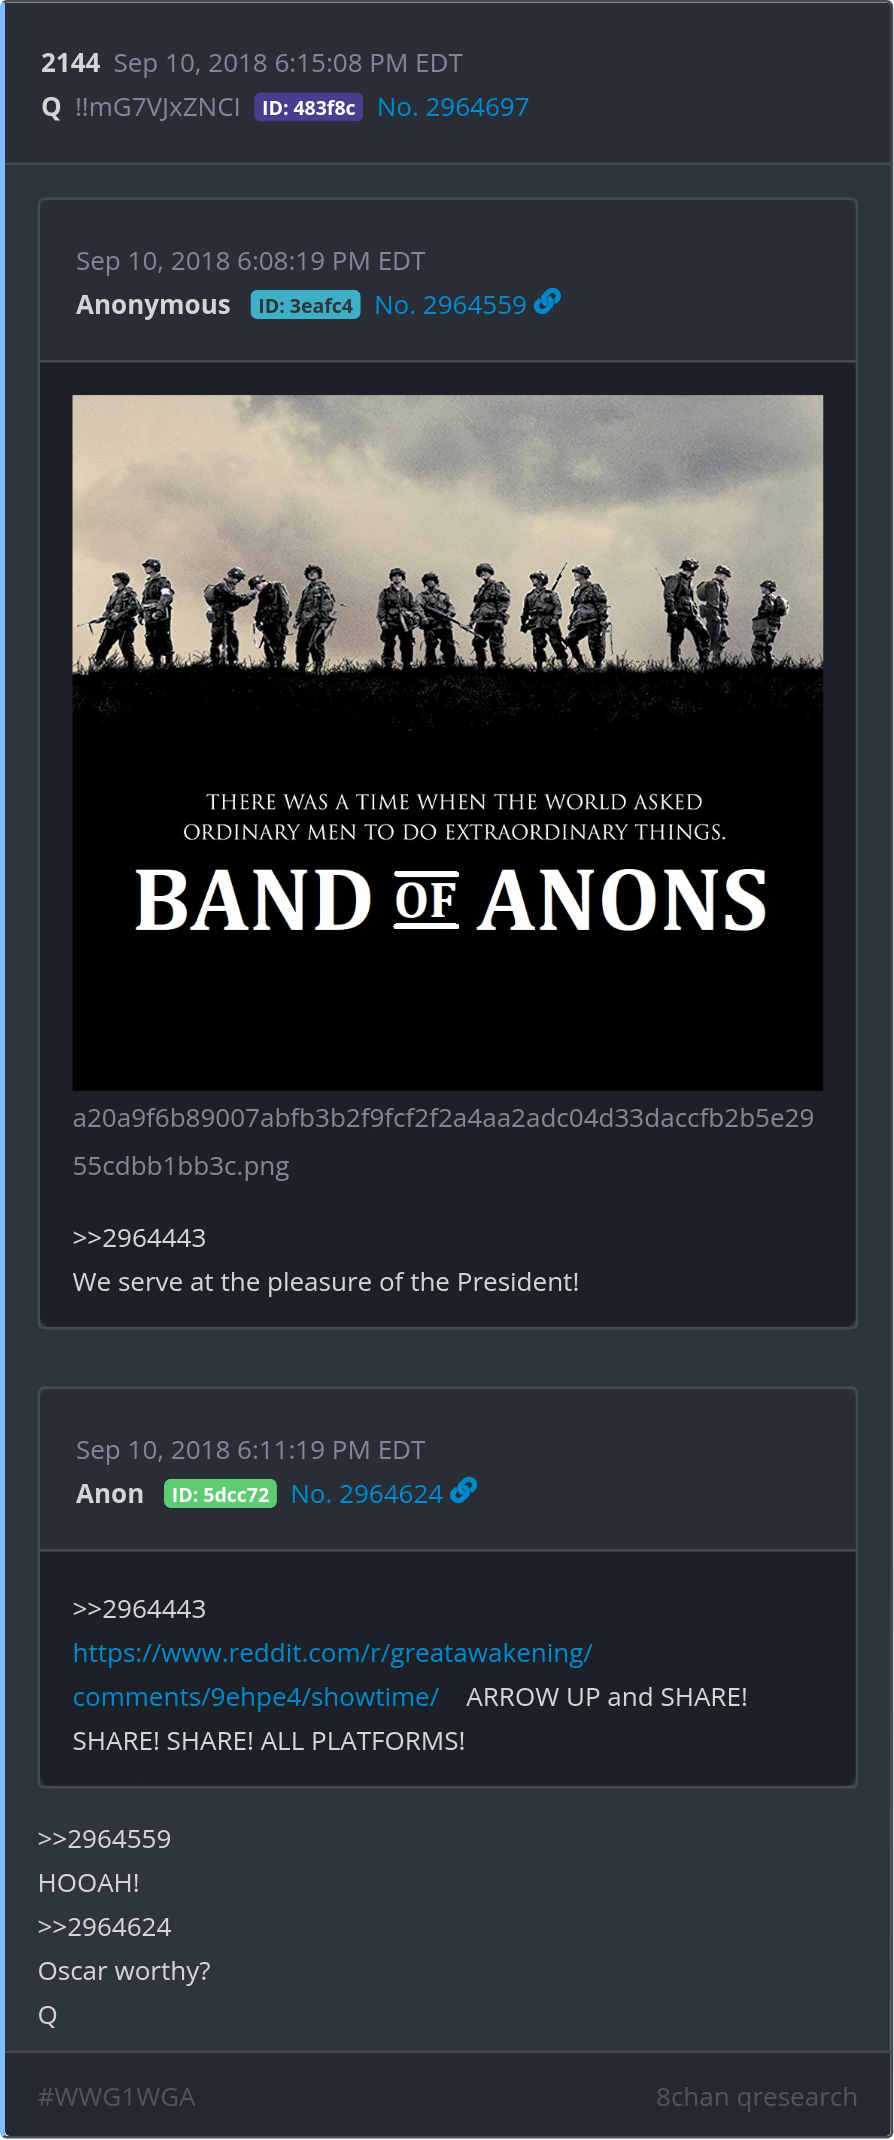The width and height of the screenshot is (894, 2140).
Task: Open post link No. 2964559
Action: pyautogui.click(x=450, y=305)
